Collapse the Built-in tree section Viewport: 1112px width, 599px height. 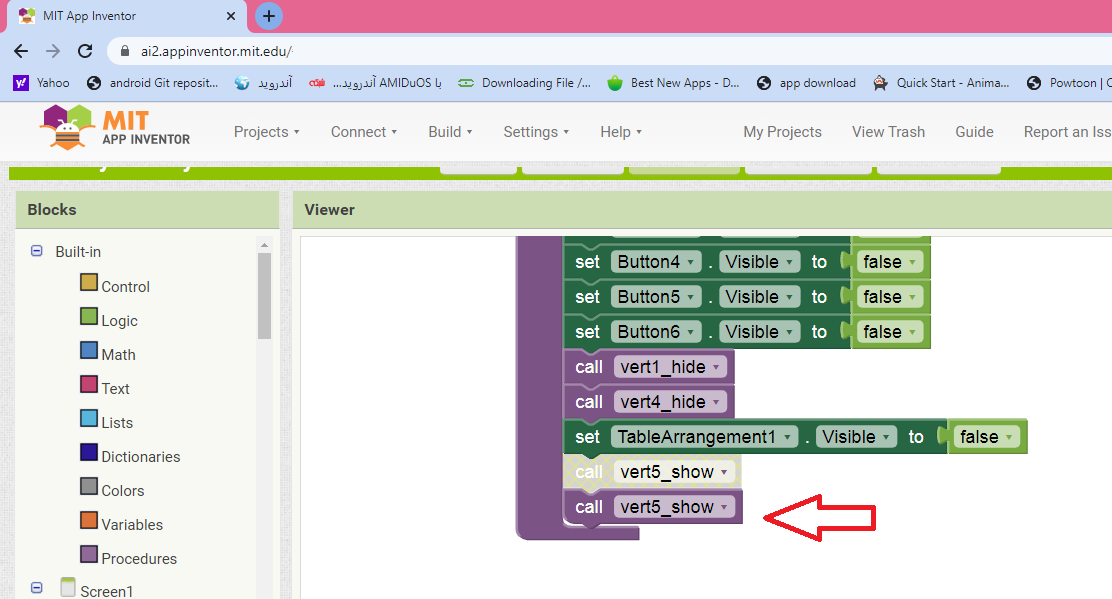pos(38,252)
